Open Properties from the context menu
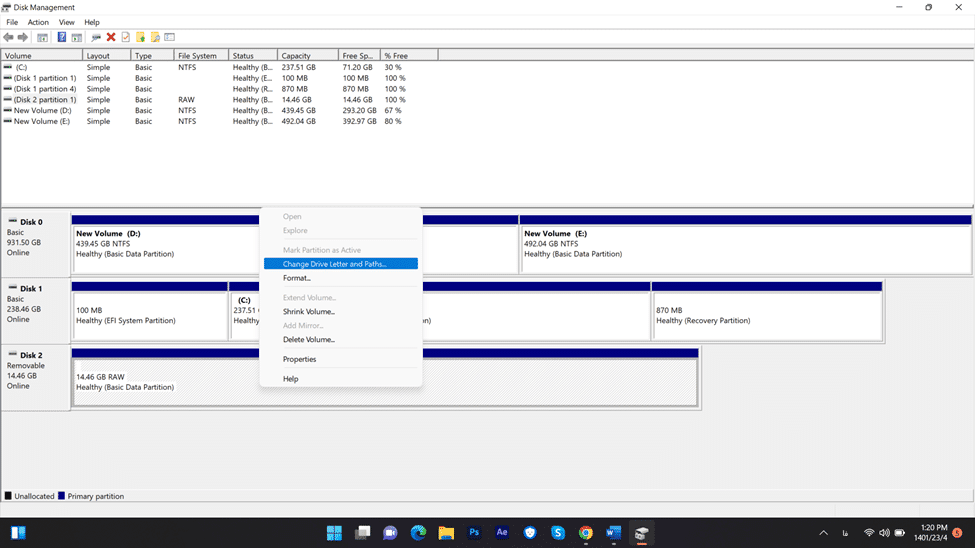975x548 pixels. (x=341, y=359)
